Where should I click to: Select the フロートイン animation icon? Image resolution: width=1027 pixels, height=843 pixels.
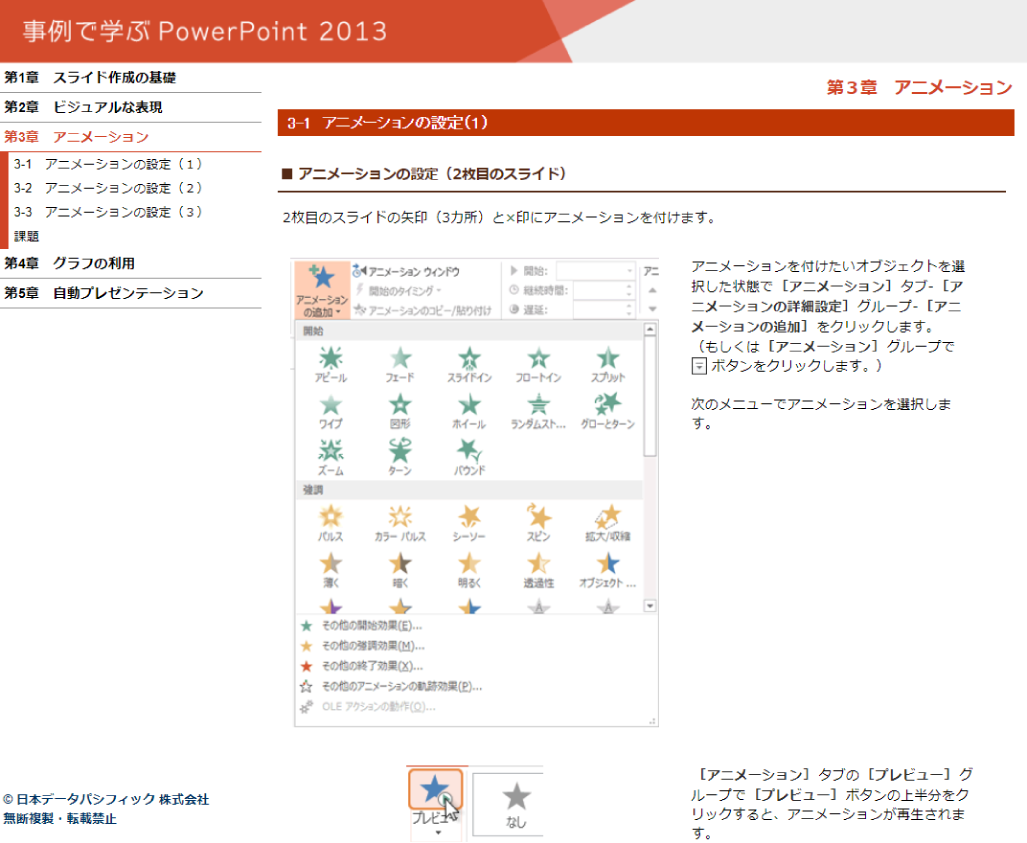[x=538, y=365]
